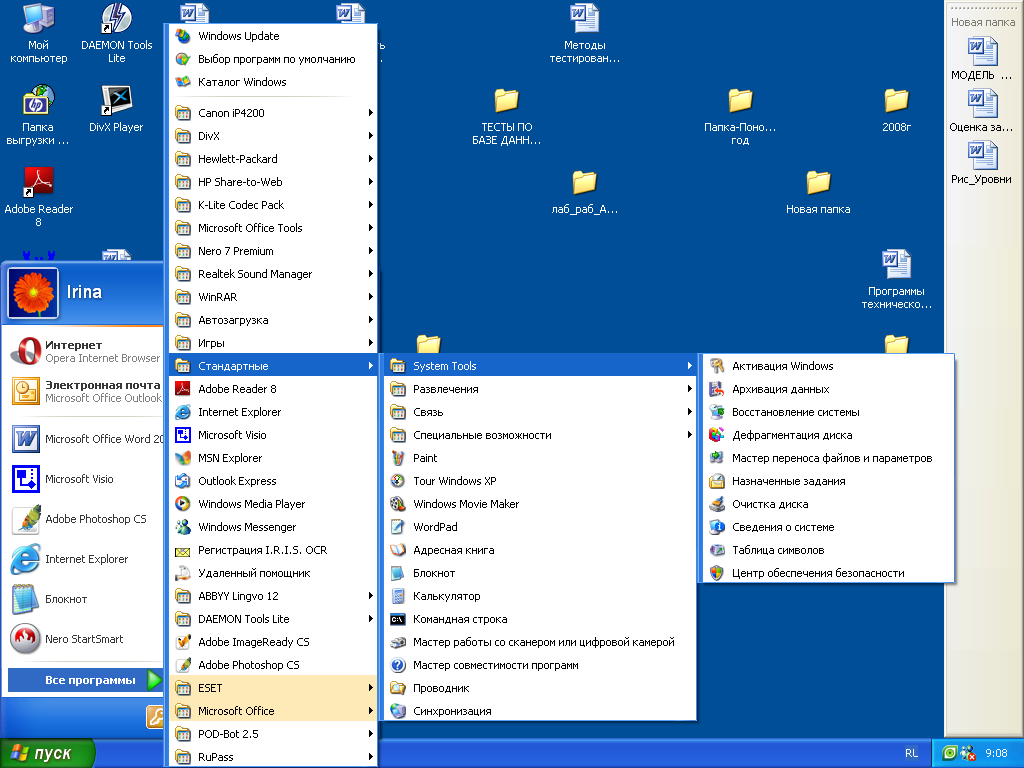Open Opera Internet Browser icon
Screen dimensions: 1024x768
tap(25, 351)
